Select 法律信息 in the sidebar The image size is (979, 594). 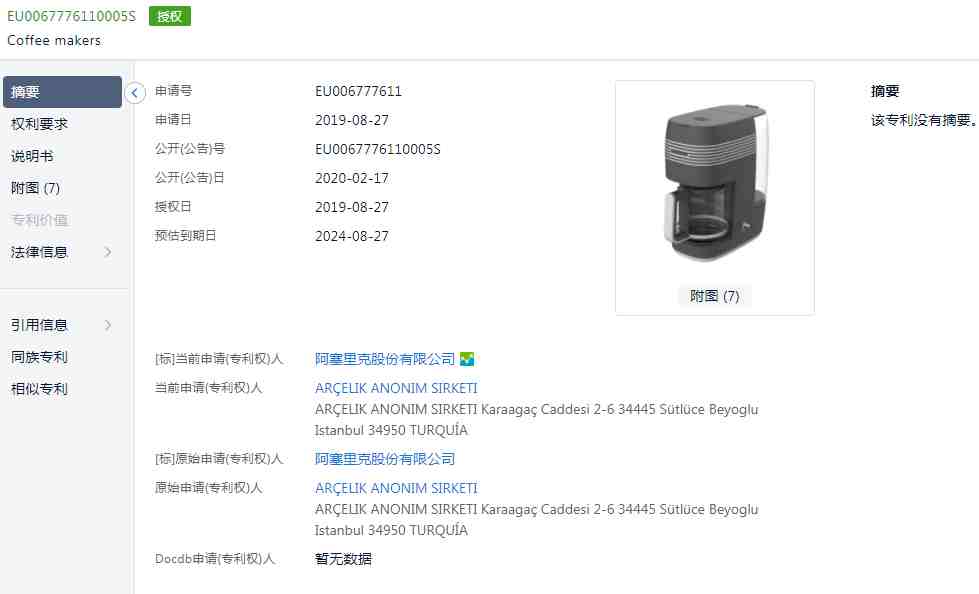pyautogui.click(x=39, y=252)
